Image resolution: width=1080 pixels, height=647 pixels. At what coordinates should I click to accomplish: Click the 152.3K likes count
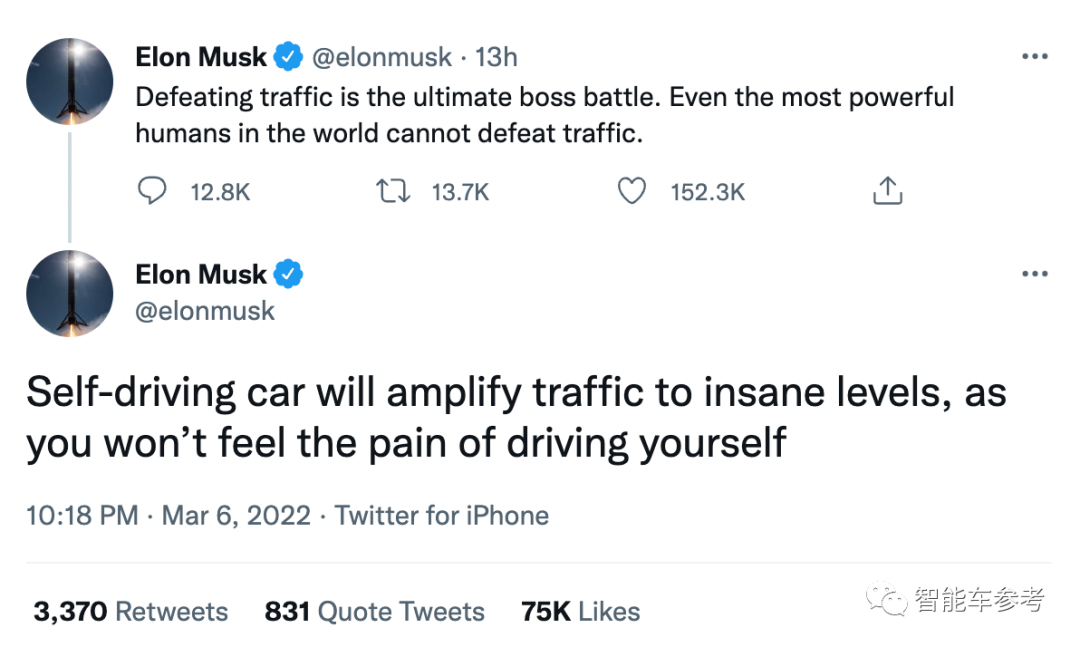pyautogui.click(x=708, y=192)
